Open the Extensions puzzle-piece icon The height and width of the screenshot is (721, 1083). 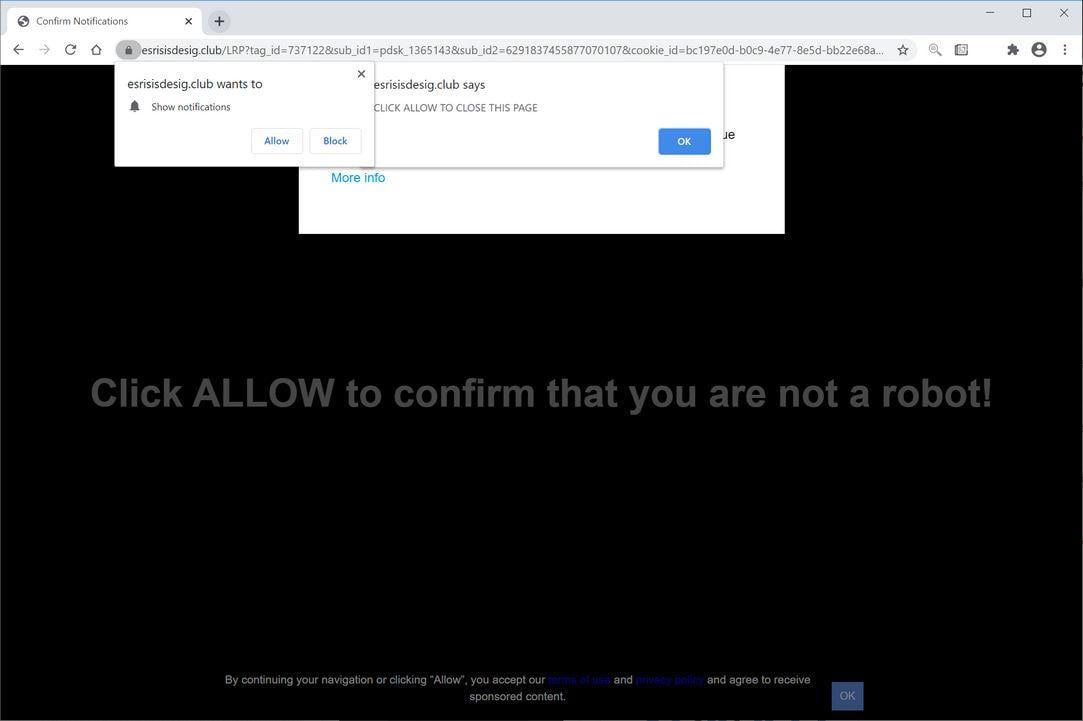point(1012,48)
